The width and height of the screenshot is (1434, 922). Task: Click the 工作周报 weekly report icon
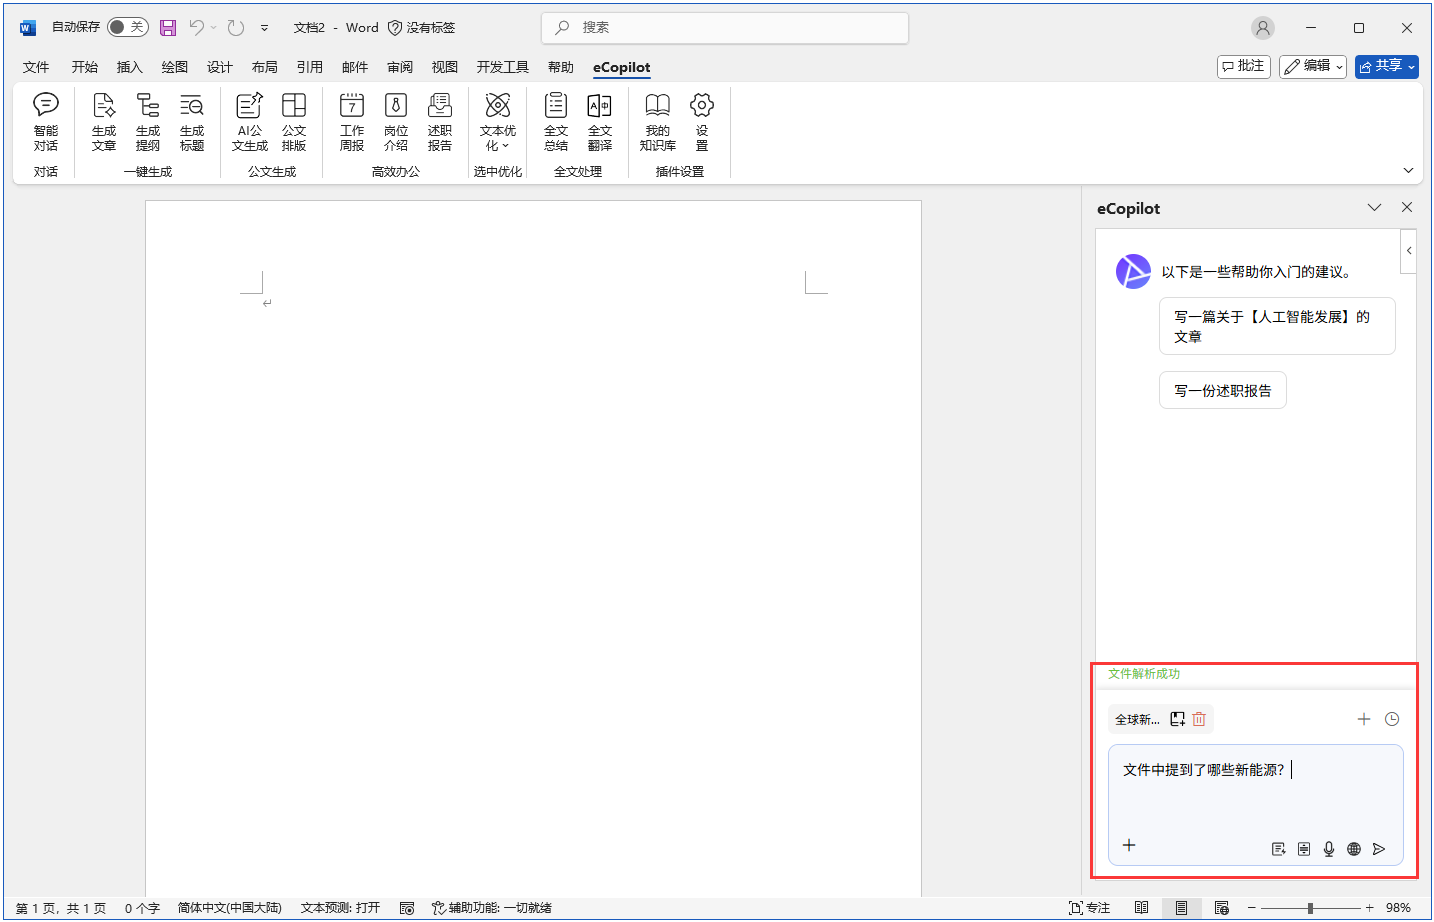pos(352,121)
